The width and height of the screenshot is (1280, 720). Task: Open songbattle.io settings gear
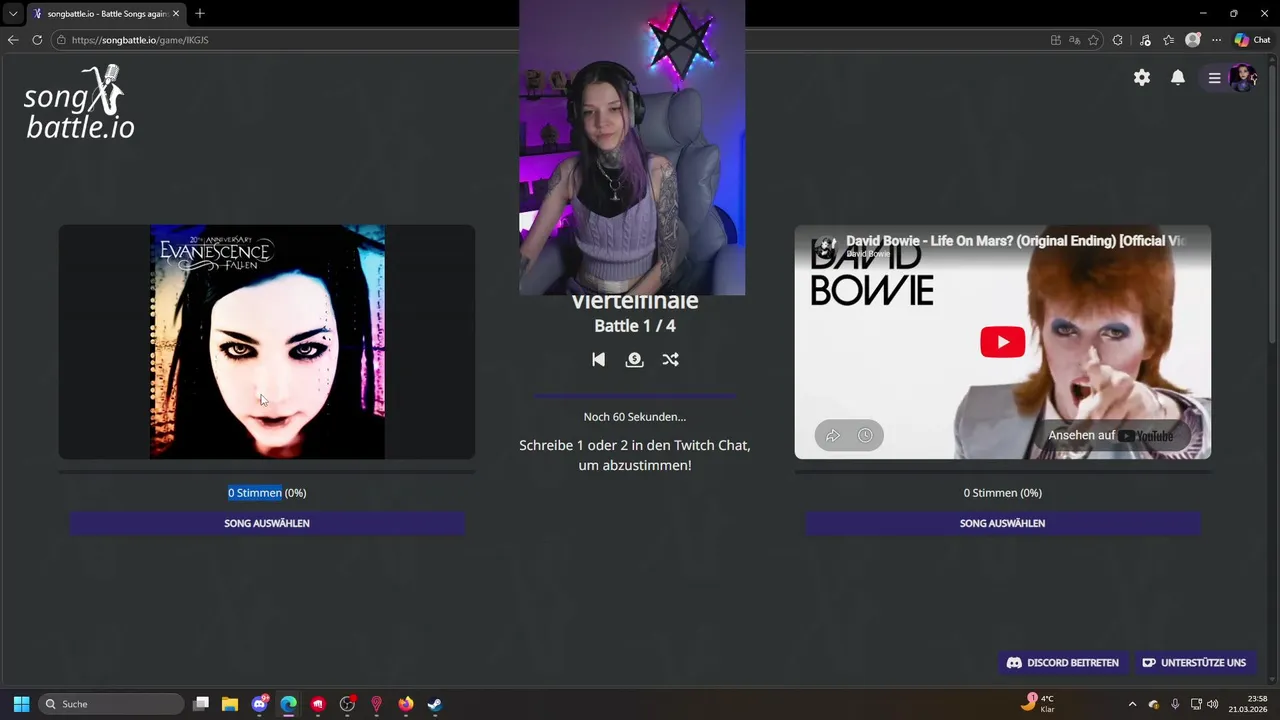pyautogui.click(x=1142, y=77)
